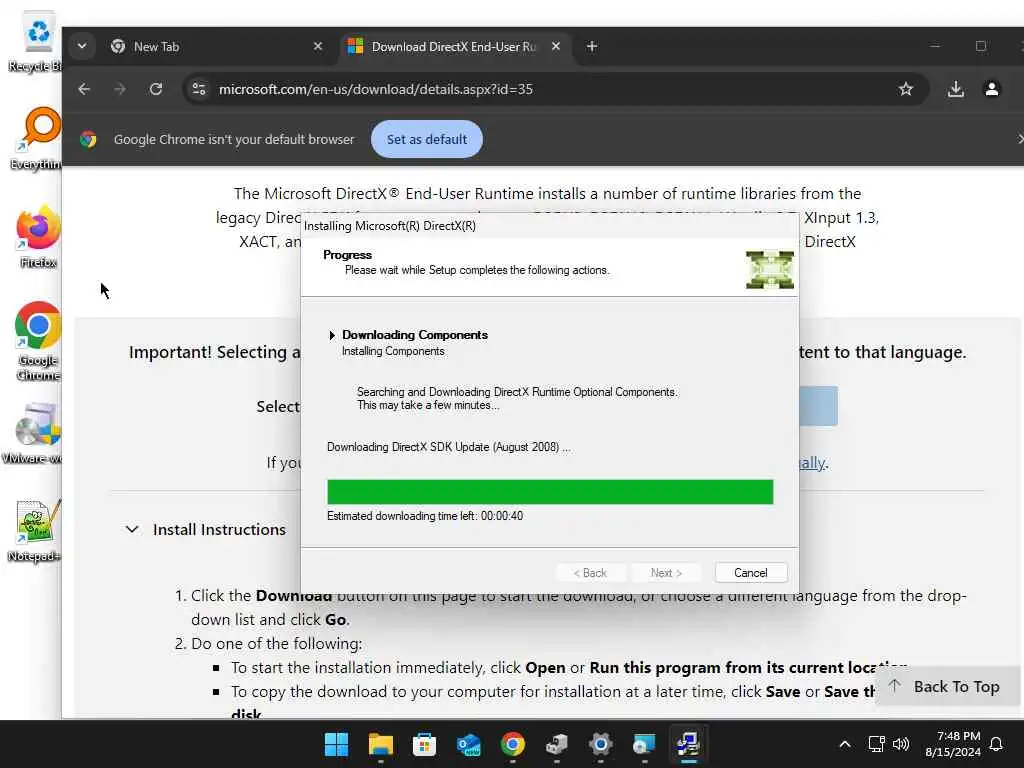Viewport: 1024px width, 768px height.
Task: Click the DirectX setup taskbar icon
Action: coord(688,744)
